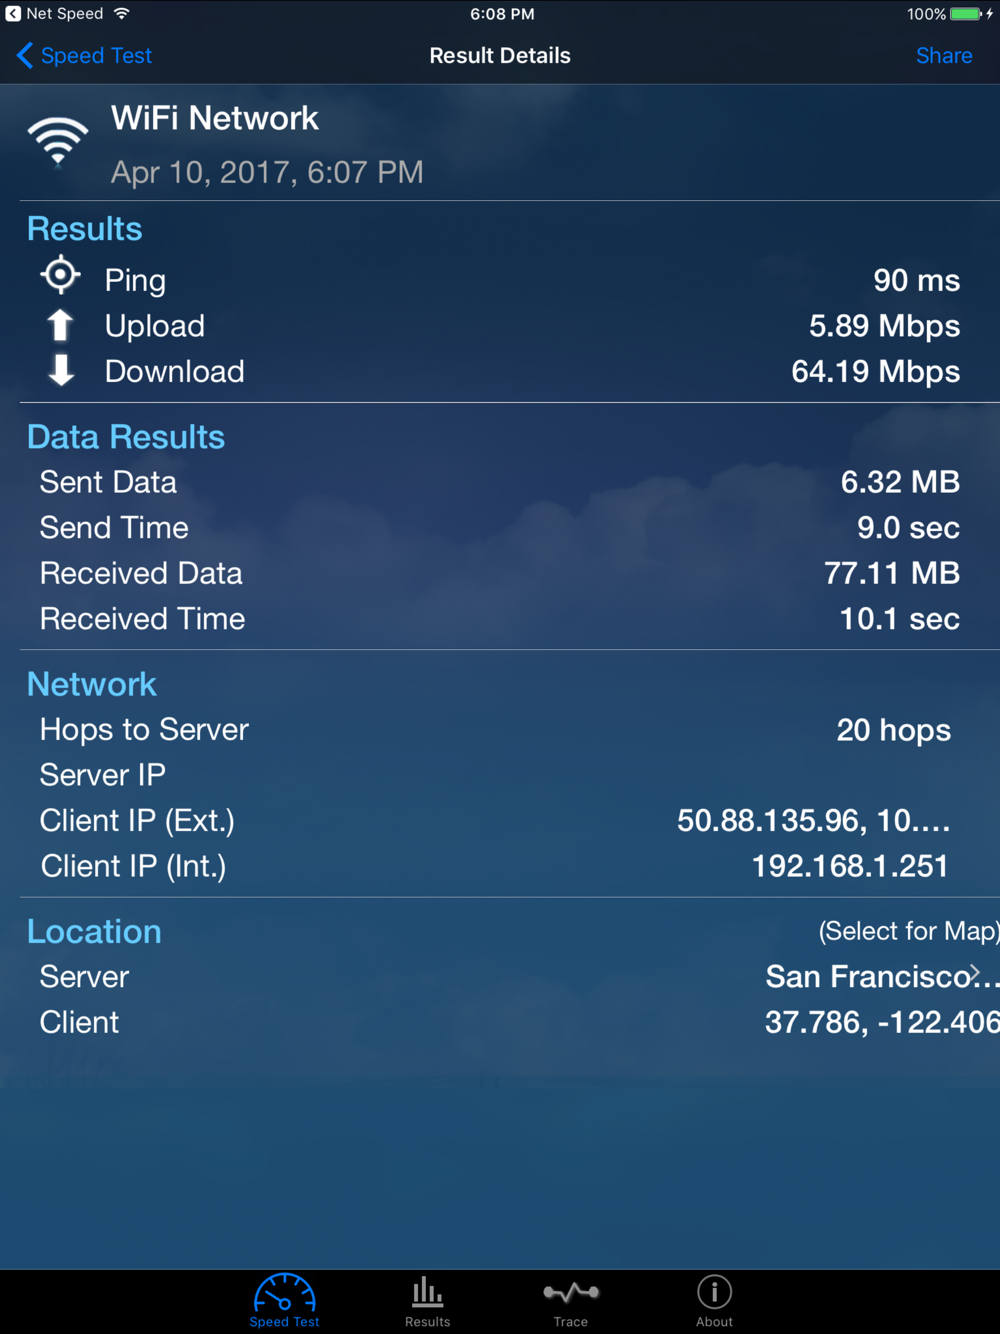Open the About info tab

pos(714,1301)
